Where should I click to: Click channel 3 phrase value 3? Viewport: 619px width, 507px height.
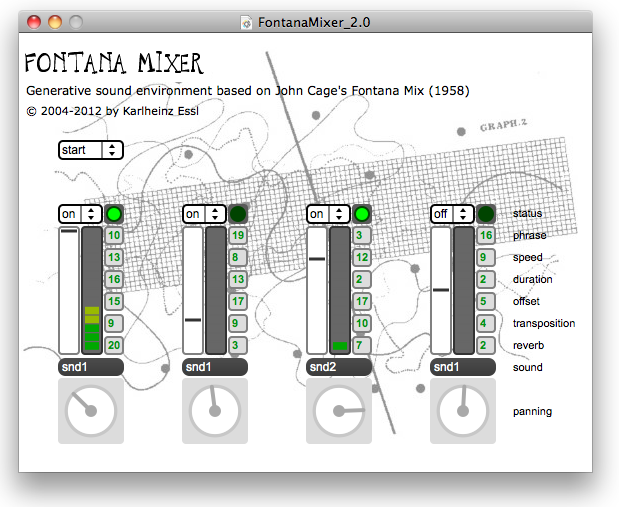362,236
